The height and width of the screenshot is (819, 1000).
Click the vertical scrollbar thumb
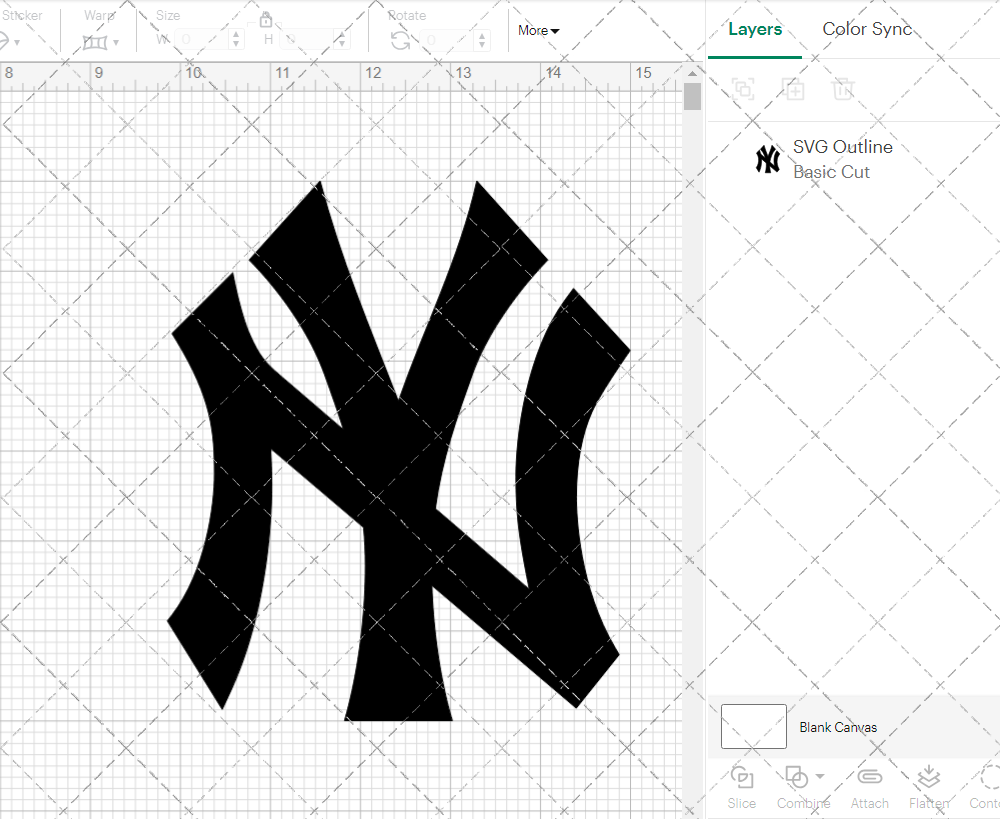[x=693, y=97]
